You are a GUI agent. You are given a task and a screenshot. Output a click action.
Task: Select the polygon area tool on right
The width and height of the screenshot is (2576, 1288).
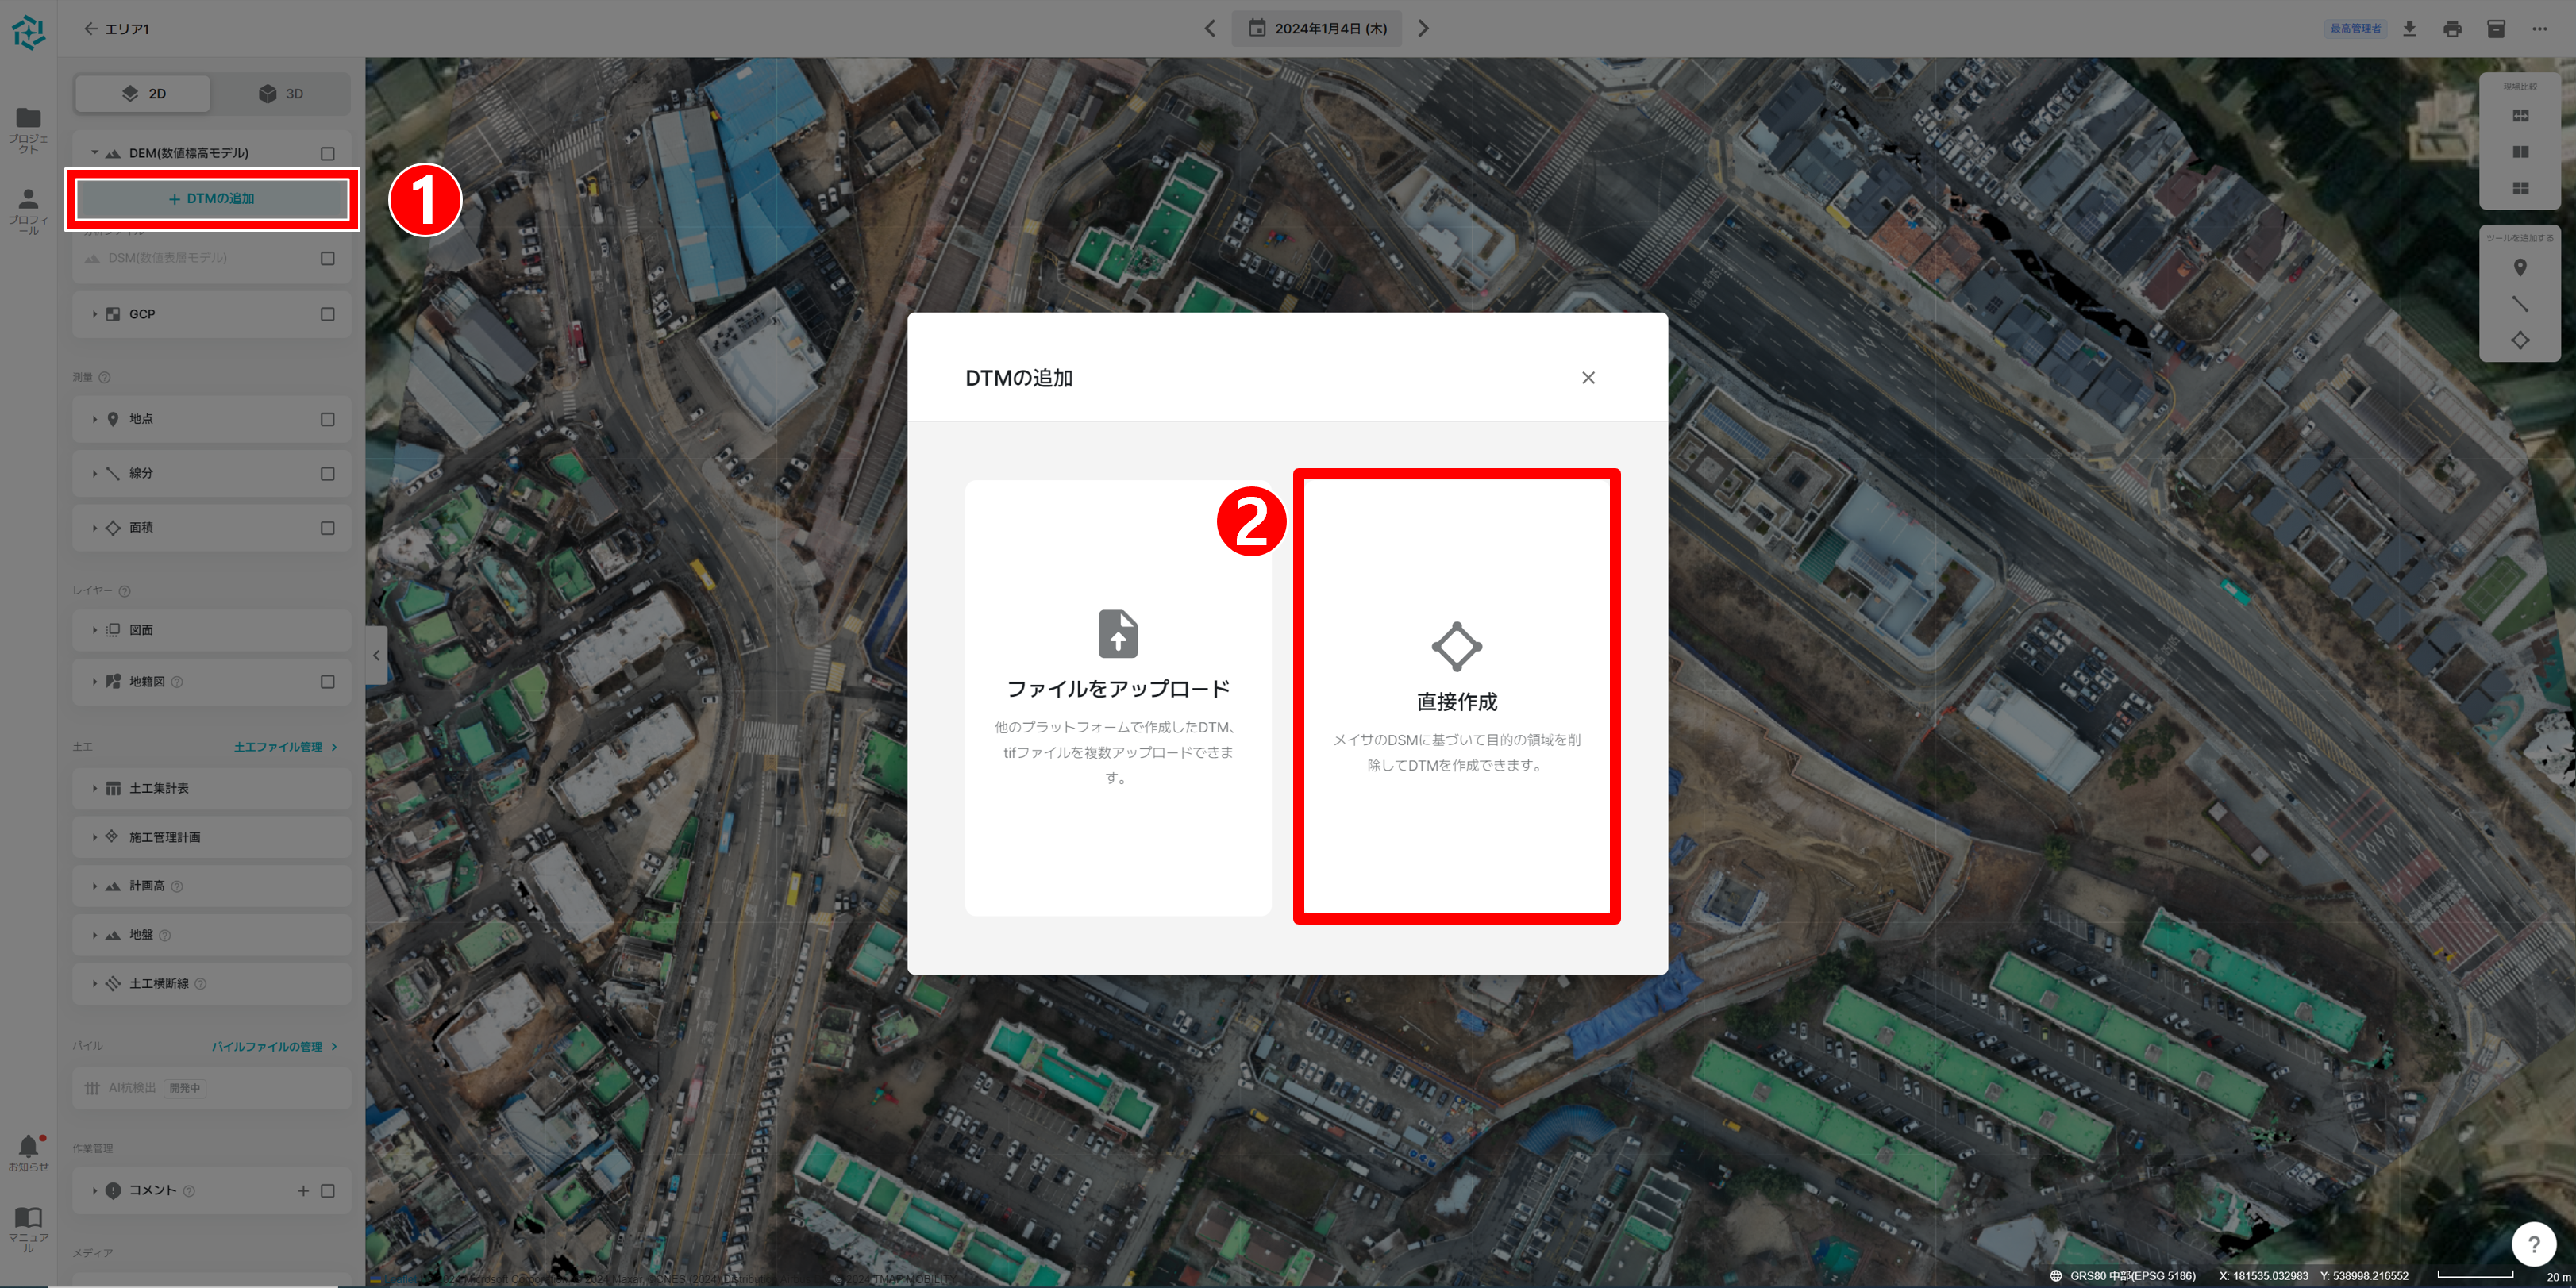2519,340
